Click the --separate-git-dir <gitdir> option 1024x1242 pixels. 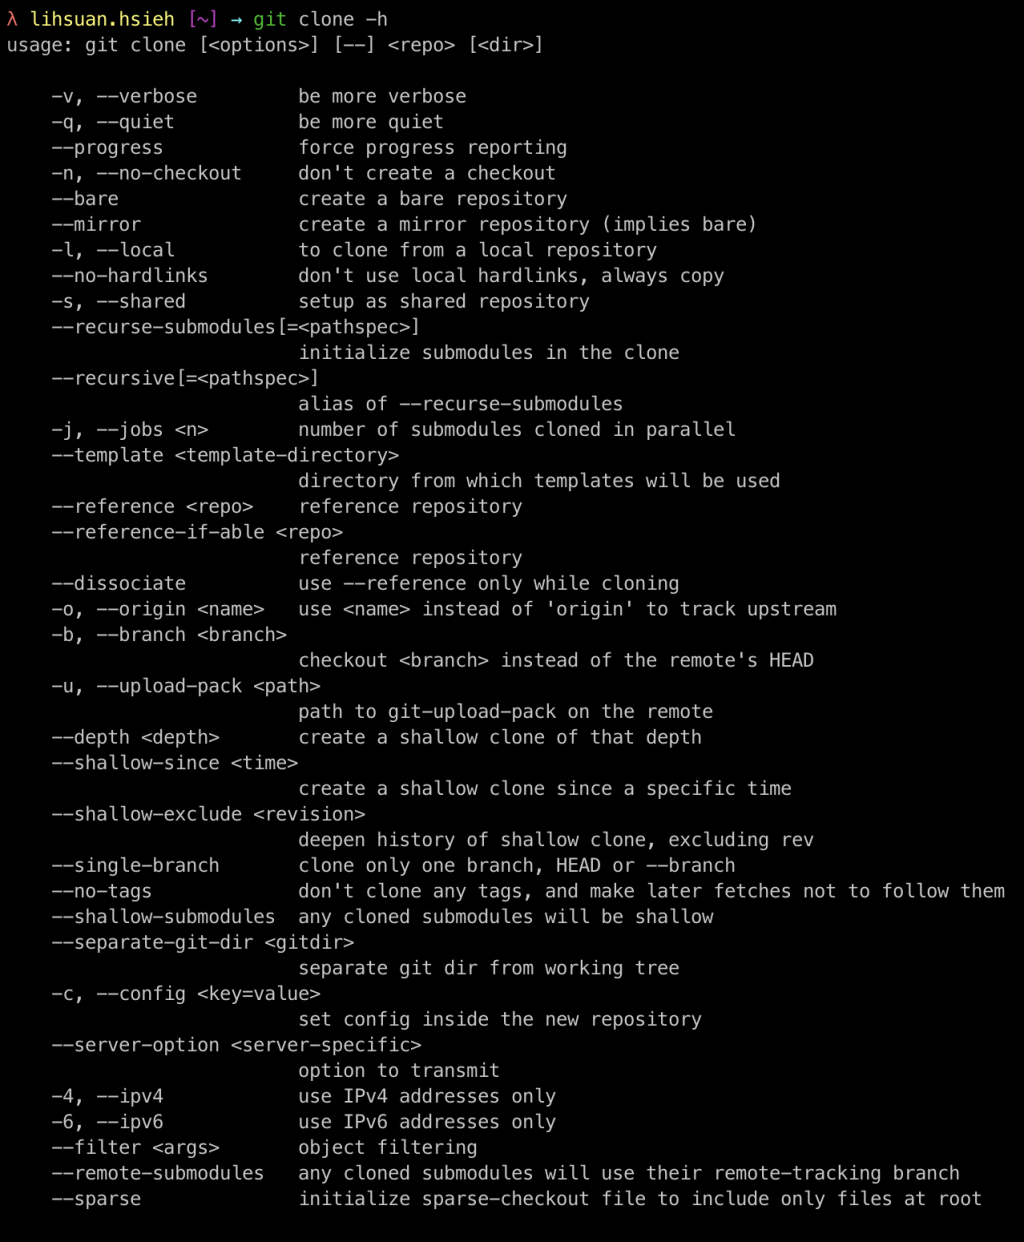pos(203,942)
